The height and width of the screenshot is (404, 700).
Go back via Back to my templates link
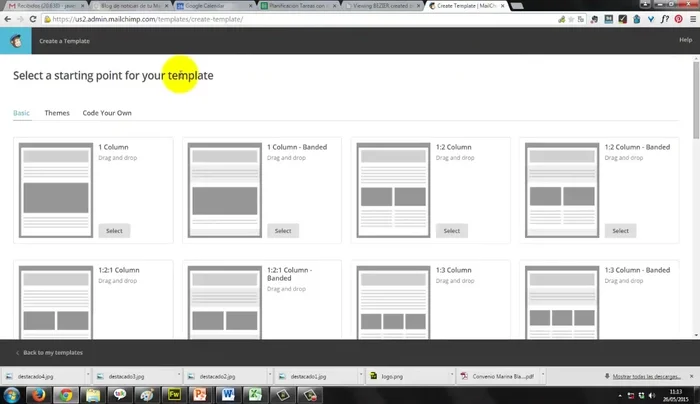pyautogui.click(x=50, y=353)
